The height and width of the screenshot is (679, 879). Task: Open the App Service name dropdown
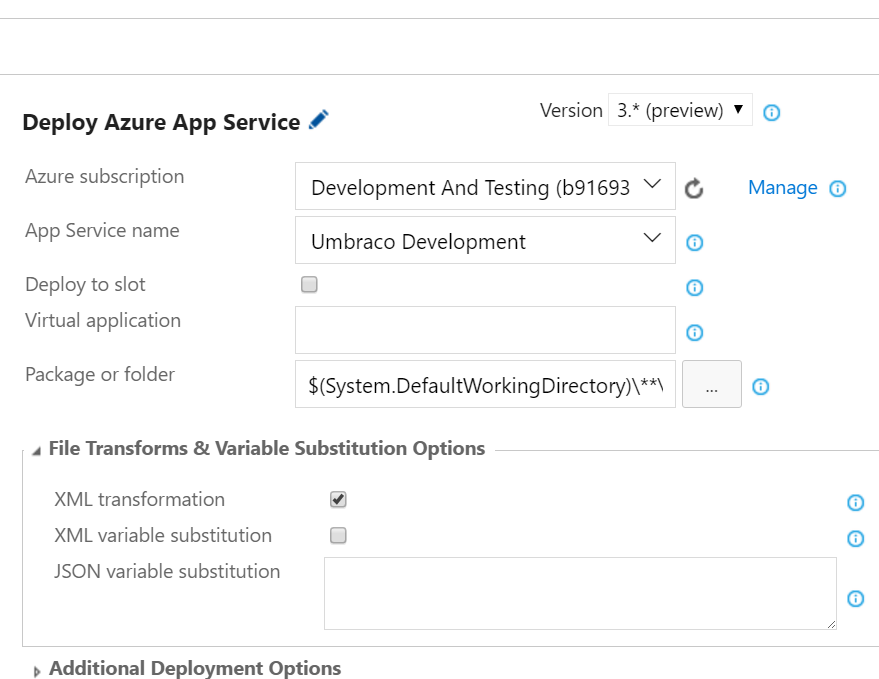(485, 241)
